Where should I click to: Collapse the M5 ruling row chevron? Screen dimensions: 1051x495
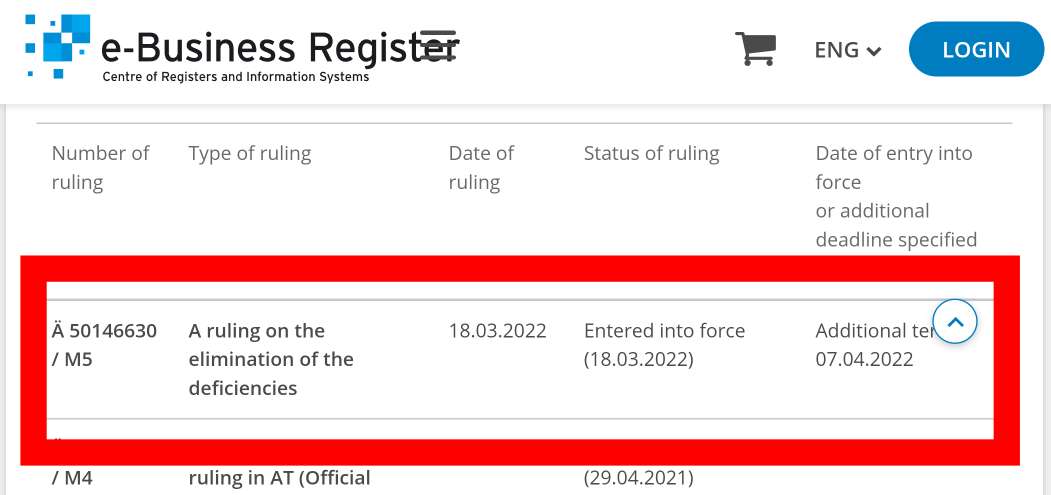tap(955, 322)
